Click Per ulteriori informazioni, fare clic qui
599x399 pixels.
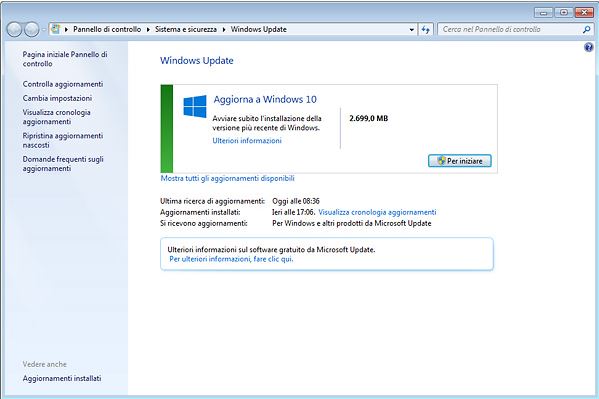pos(231,259)
